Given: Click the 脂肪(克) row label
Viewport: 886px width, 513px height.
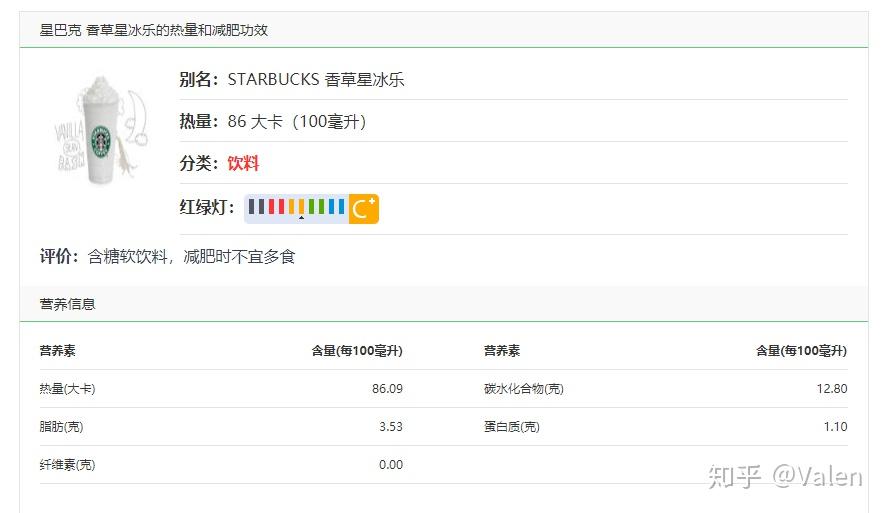Looking at the screenshot, I should [61, 427].
